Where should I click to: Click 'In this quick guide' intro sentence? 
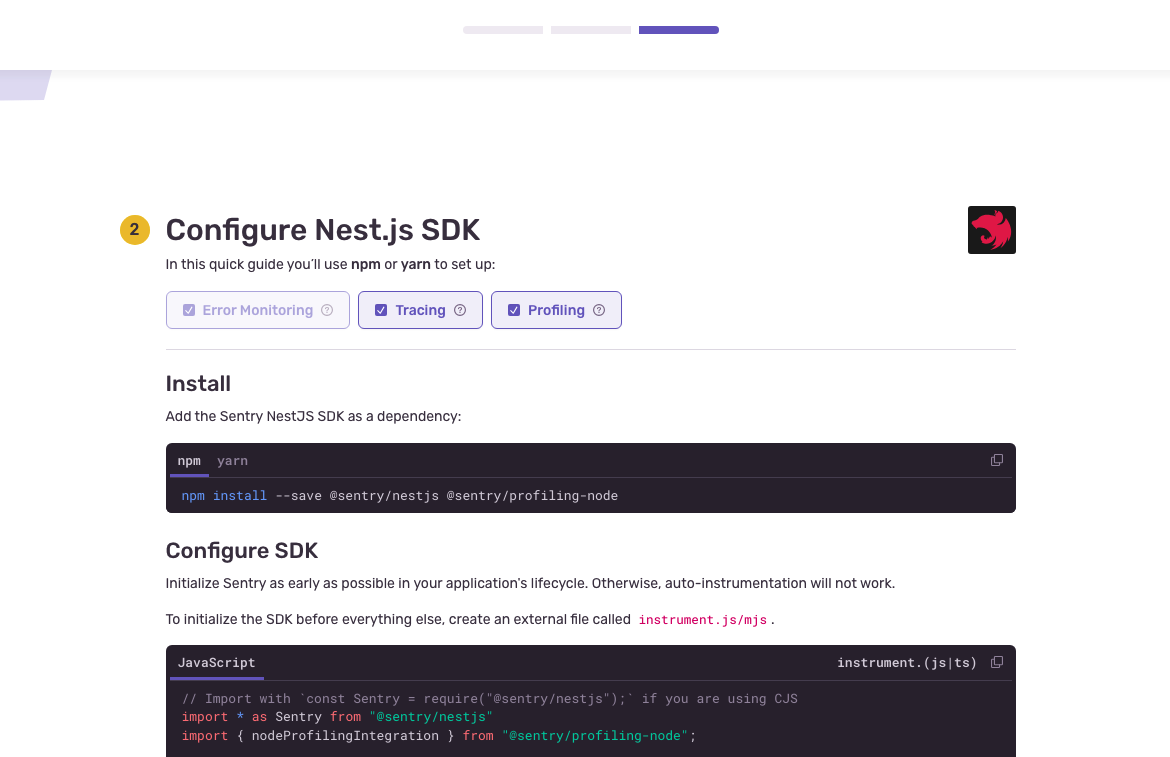[x=330, y=264]
